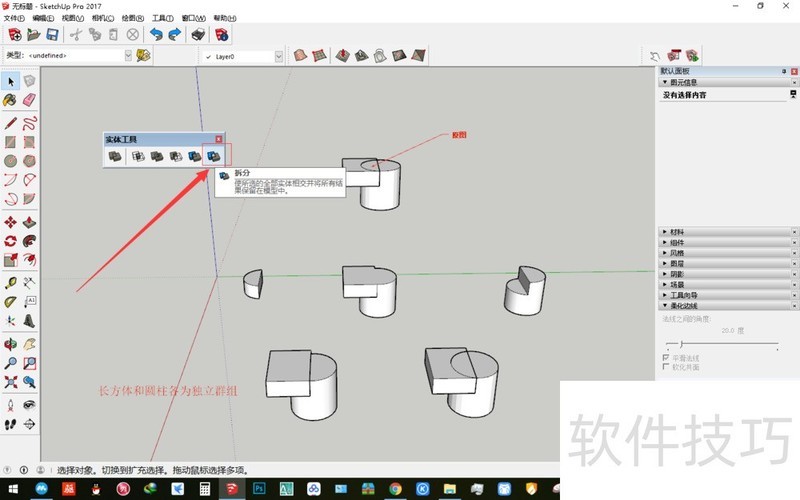Click the Windows Start button
Screen dimensions: 800x500
(11, 489)
